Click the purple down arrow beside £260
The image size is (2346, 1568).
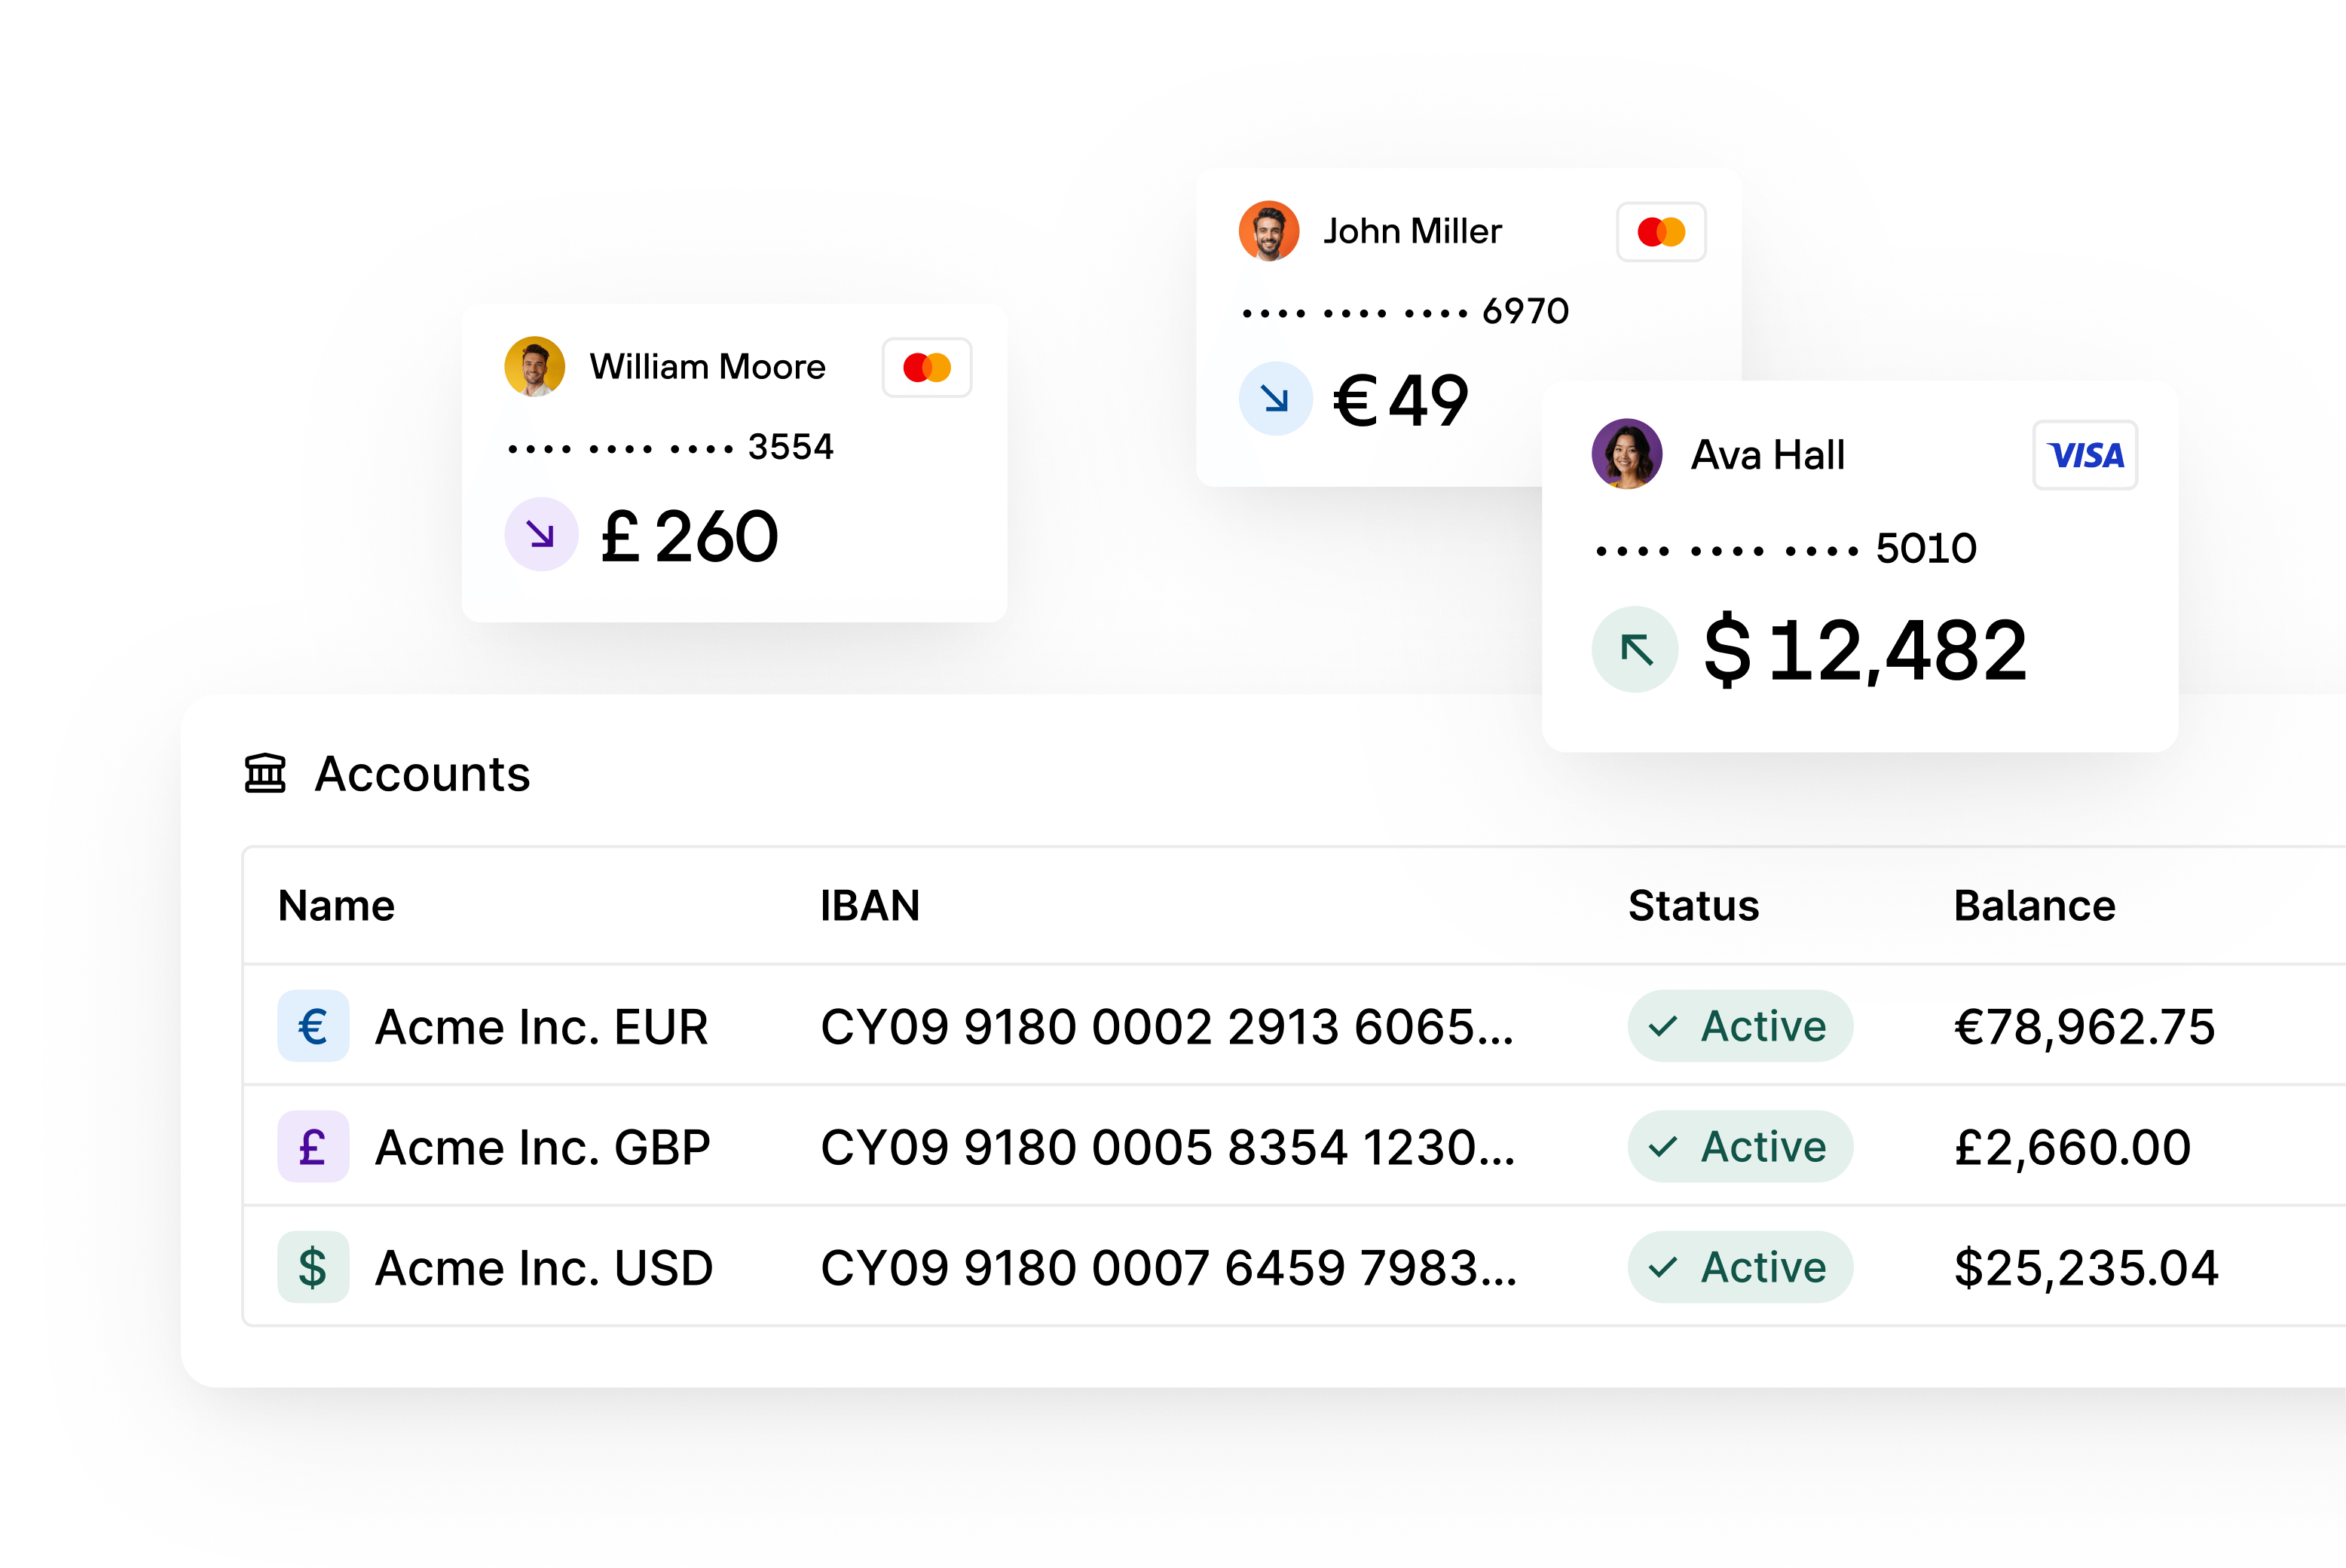pyautogui.click(x=541, y=534)
